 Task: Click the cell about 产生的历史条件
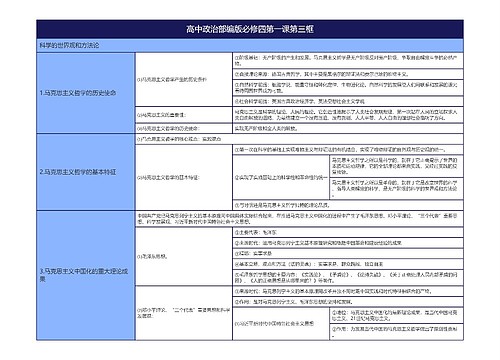(x=184, y=80)
